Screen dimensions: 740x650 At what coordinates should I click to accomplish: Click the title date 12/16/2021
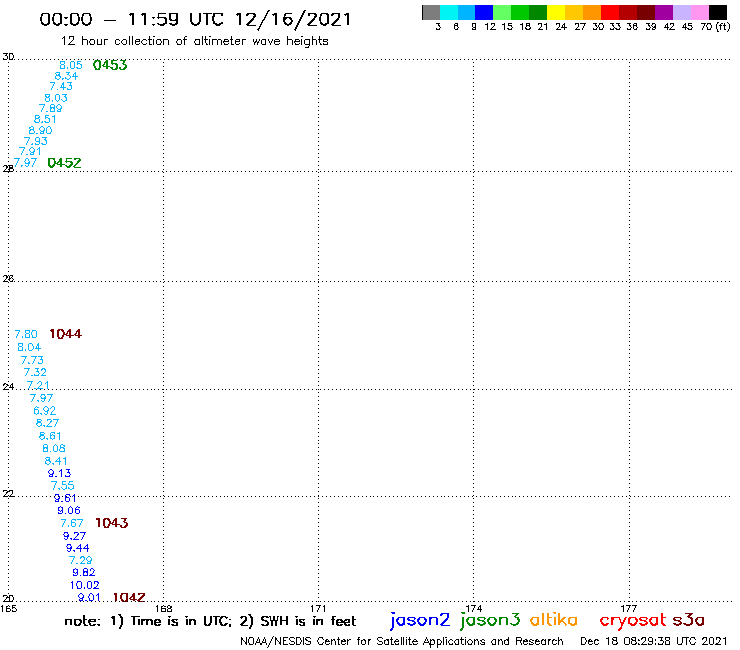coord(293,19)
